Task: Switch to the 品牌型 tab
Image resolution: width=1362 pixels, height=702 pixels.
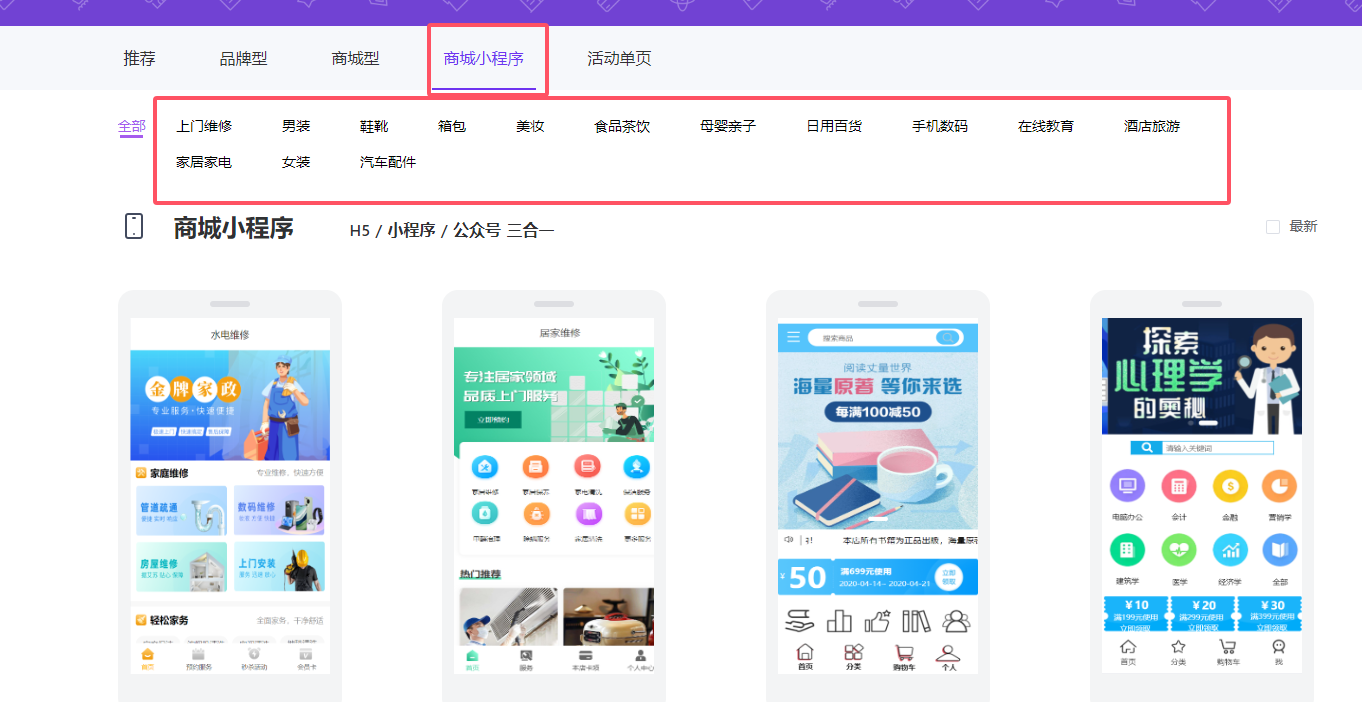Action: click(x=243, y=59)
